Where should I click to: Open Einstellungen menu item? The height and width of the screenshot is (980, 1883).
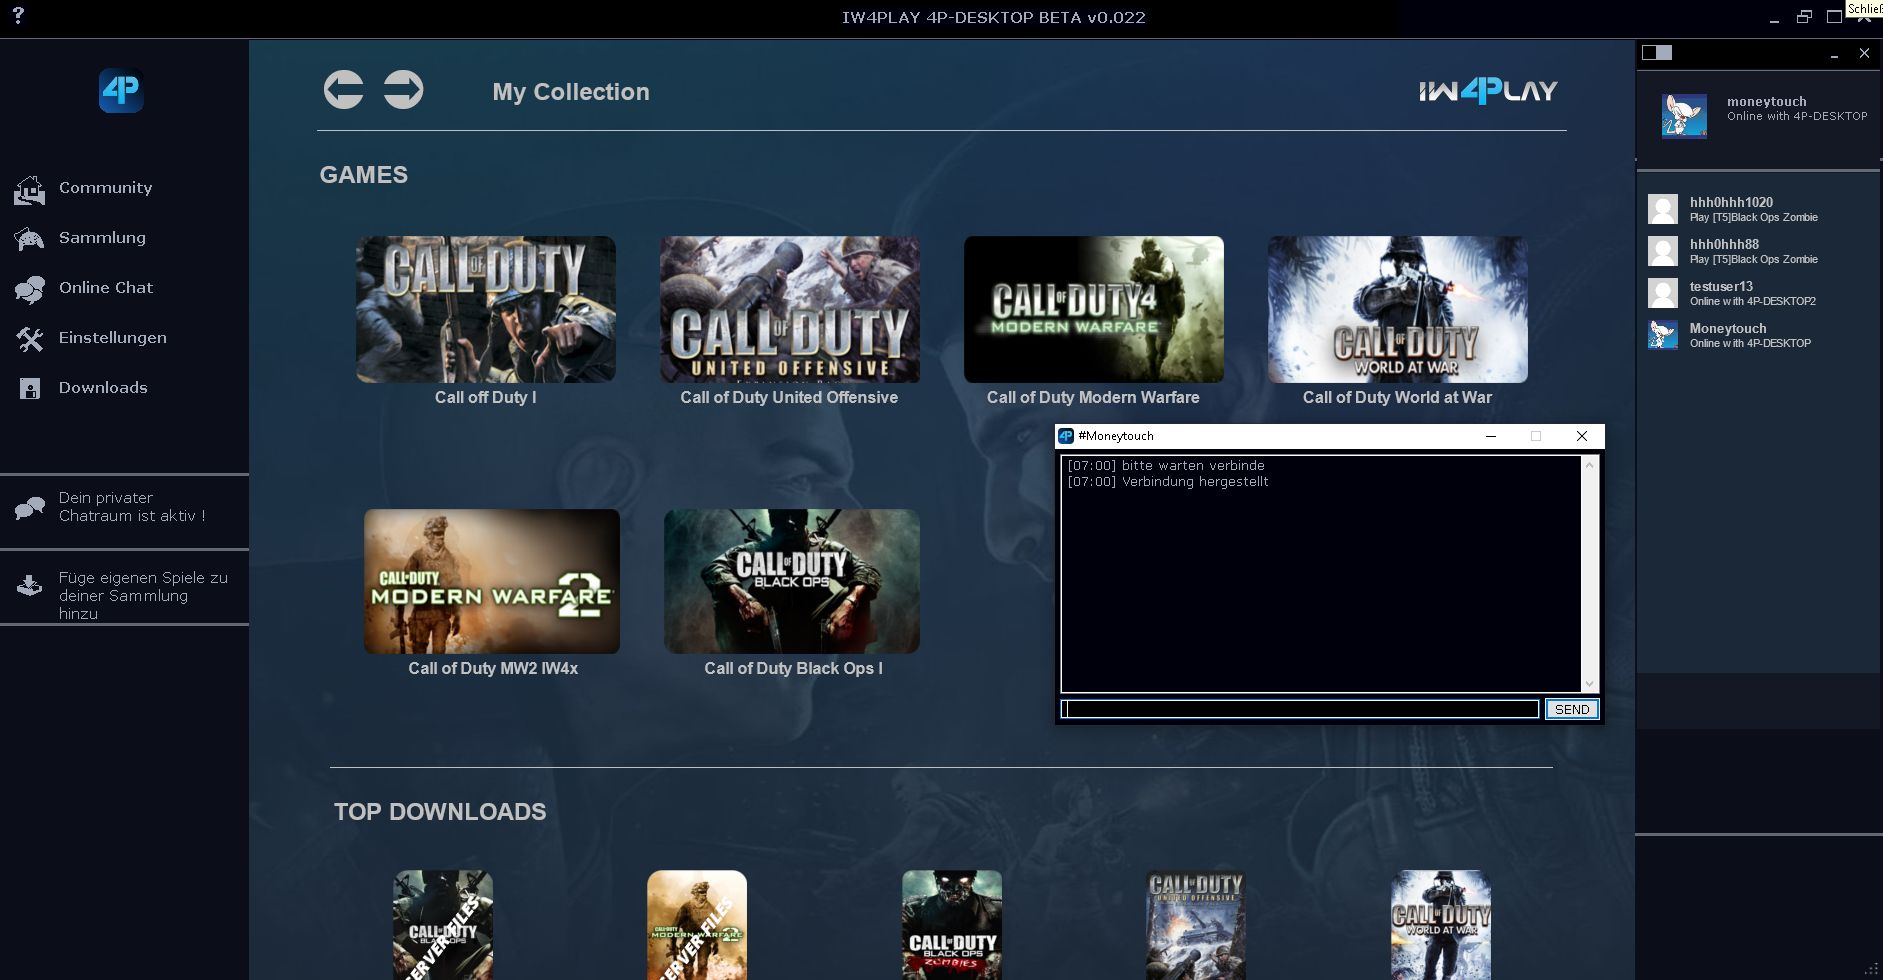pos(112,338)
